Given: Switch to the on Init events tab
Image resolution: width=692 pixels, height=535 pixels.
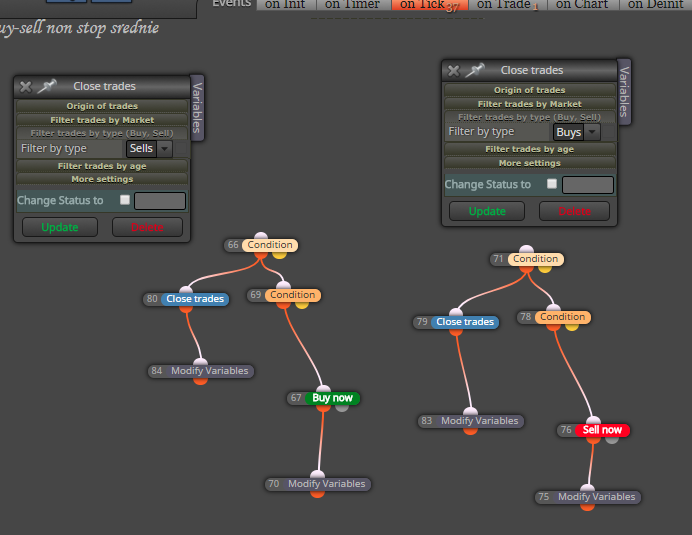Looking at the screenshot, I should coord(285,4).
